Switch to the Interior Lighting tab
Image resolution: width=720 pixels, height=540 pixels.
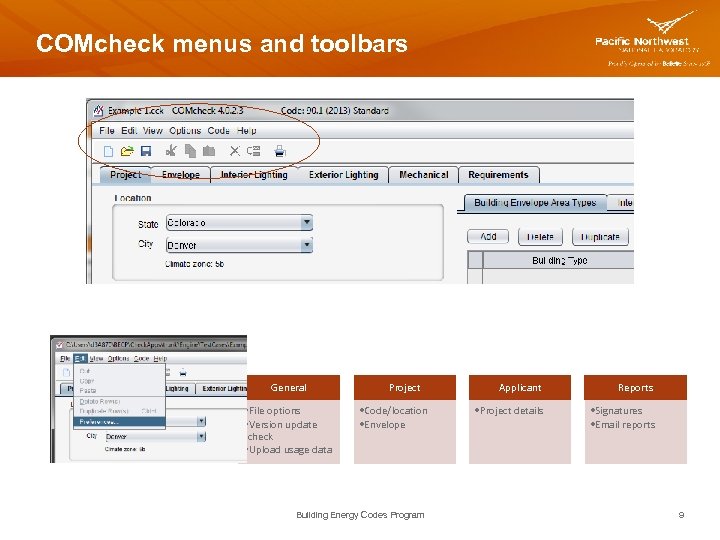point(254,175)
